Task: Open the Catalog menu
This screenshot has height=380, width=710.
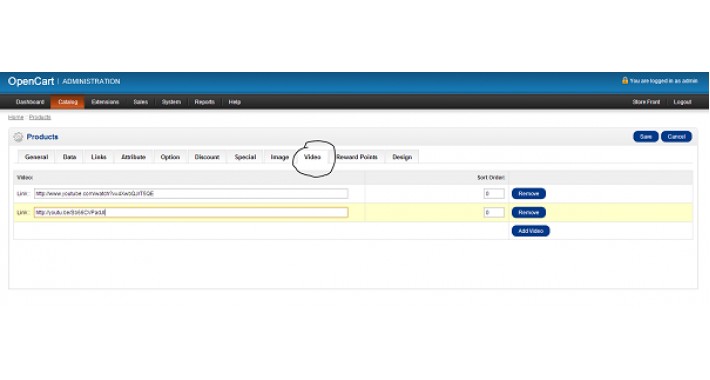Action: click(67, 102)
